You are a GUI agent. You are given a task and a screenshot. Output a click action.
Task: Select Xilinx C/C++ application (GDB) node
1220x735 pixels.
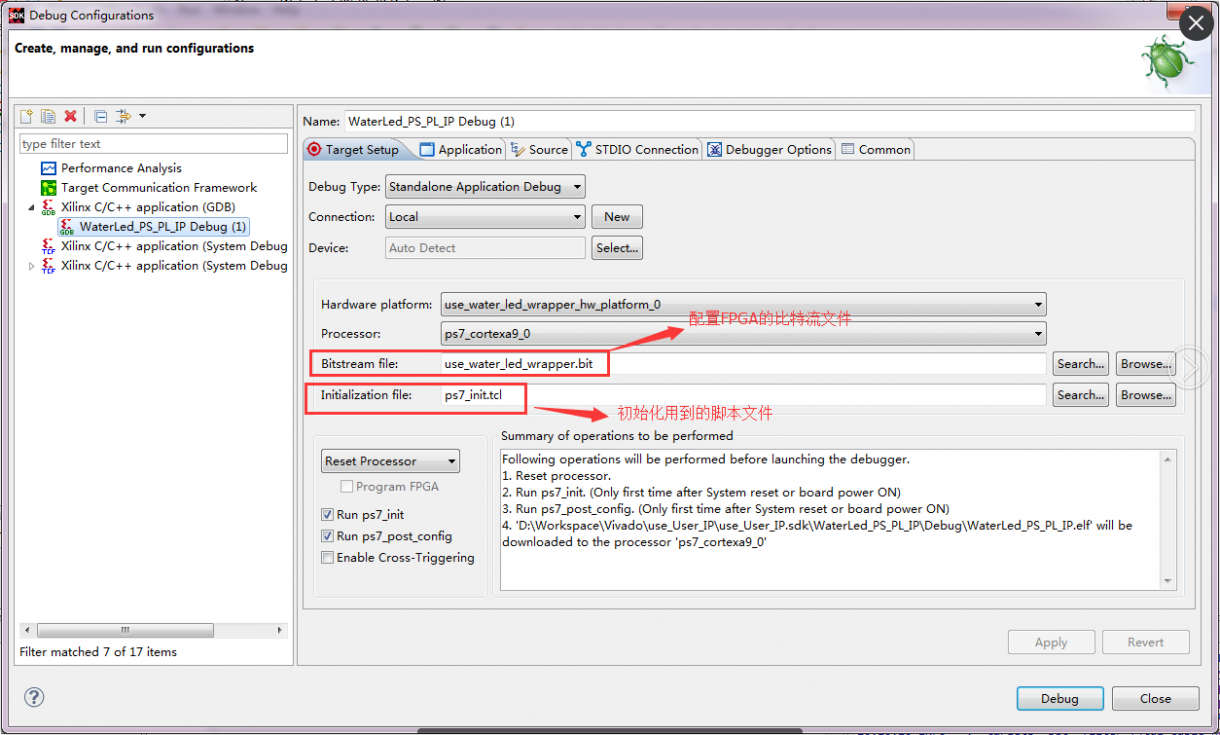pos(148,207)
